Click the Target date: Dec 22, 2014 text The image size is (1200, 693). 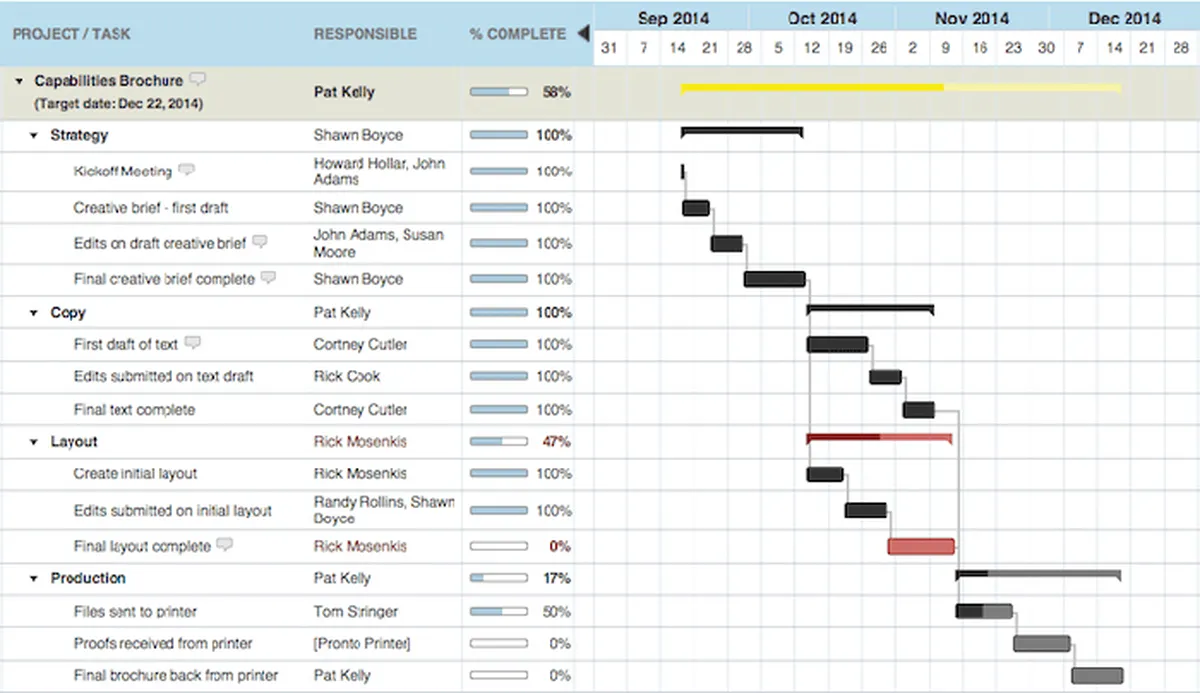coord(118,104)
